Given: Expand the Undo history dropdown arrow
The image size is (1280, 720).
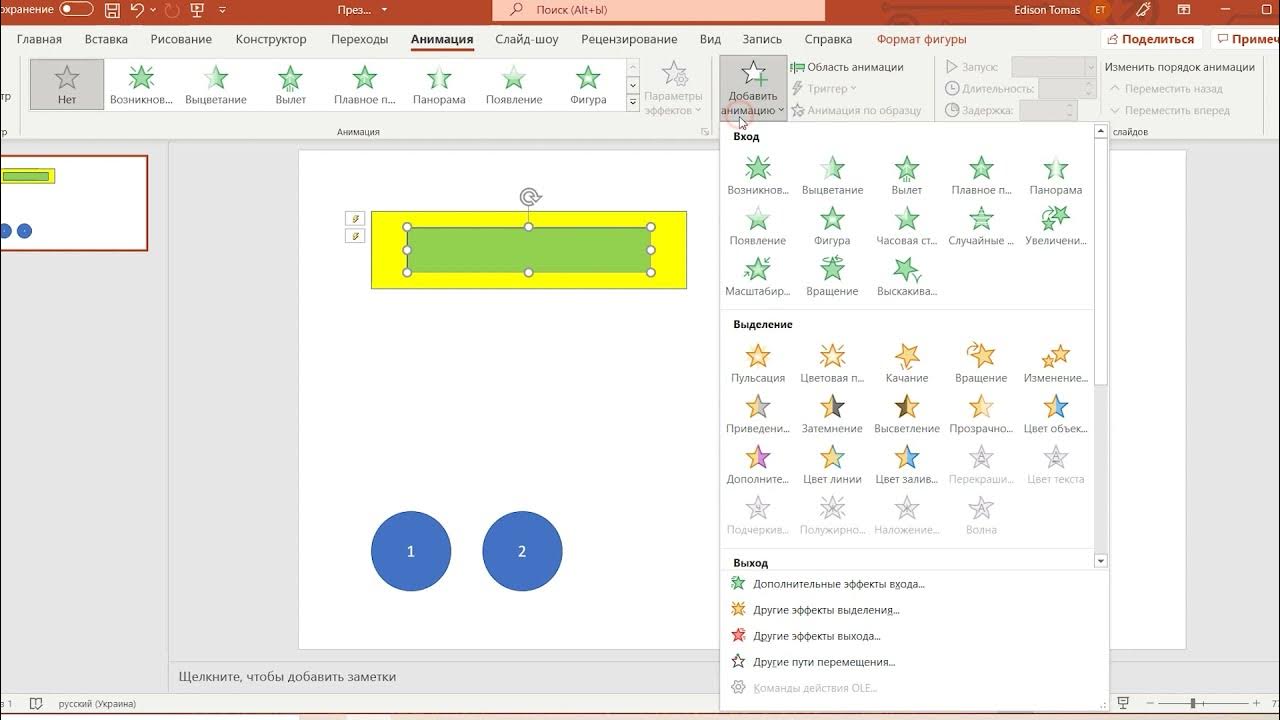Looking at the screenshot, I should [153, 11].
